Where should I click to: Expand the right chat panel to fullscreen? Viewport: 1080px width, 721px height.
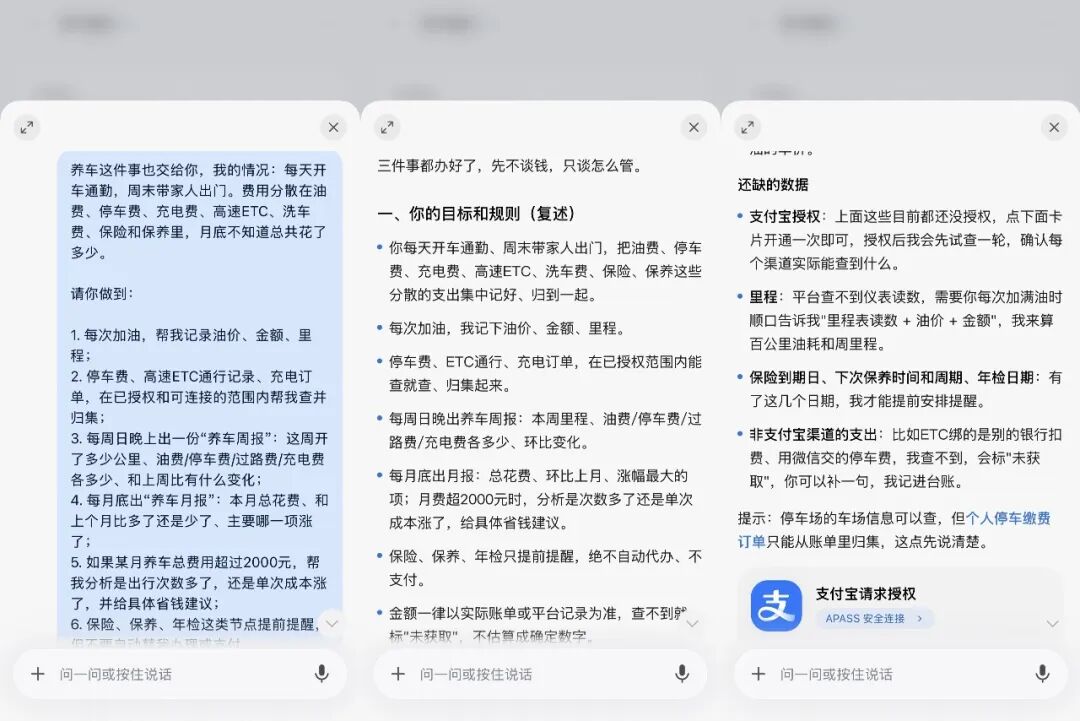(747, 127)
